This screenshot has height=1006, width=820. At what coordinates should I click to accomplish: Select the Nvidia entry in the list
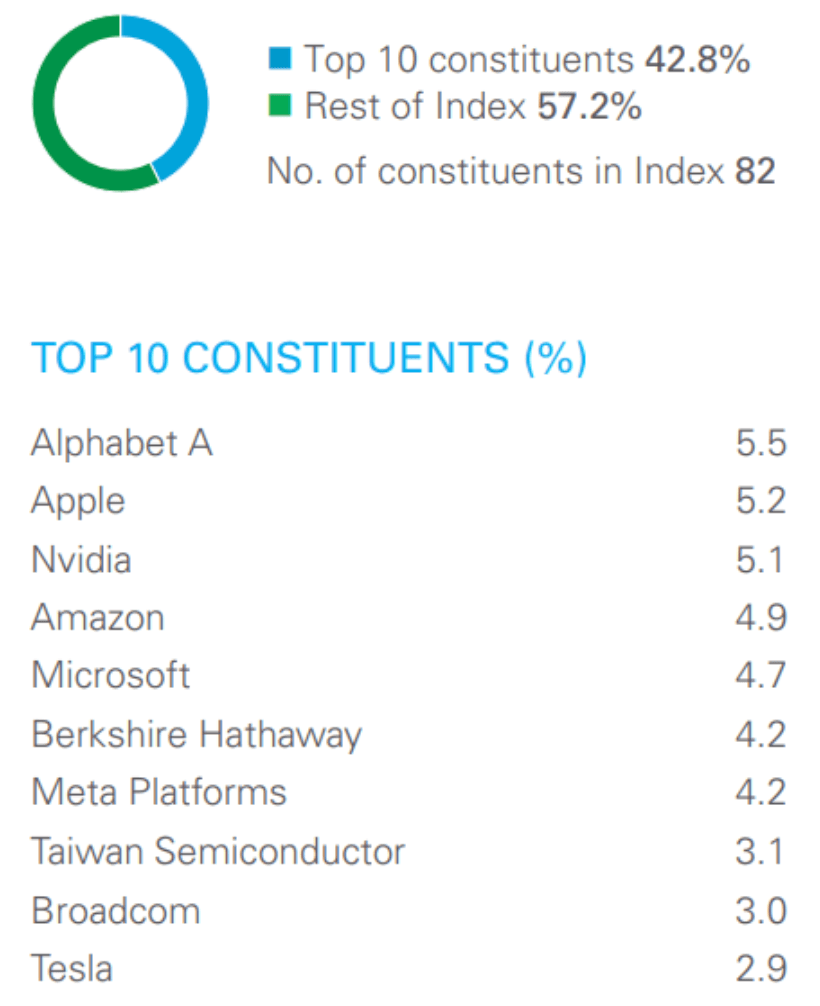click(x=81, y=559)
